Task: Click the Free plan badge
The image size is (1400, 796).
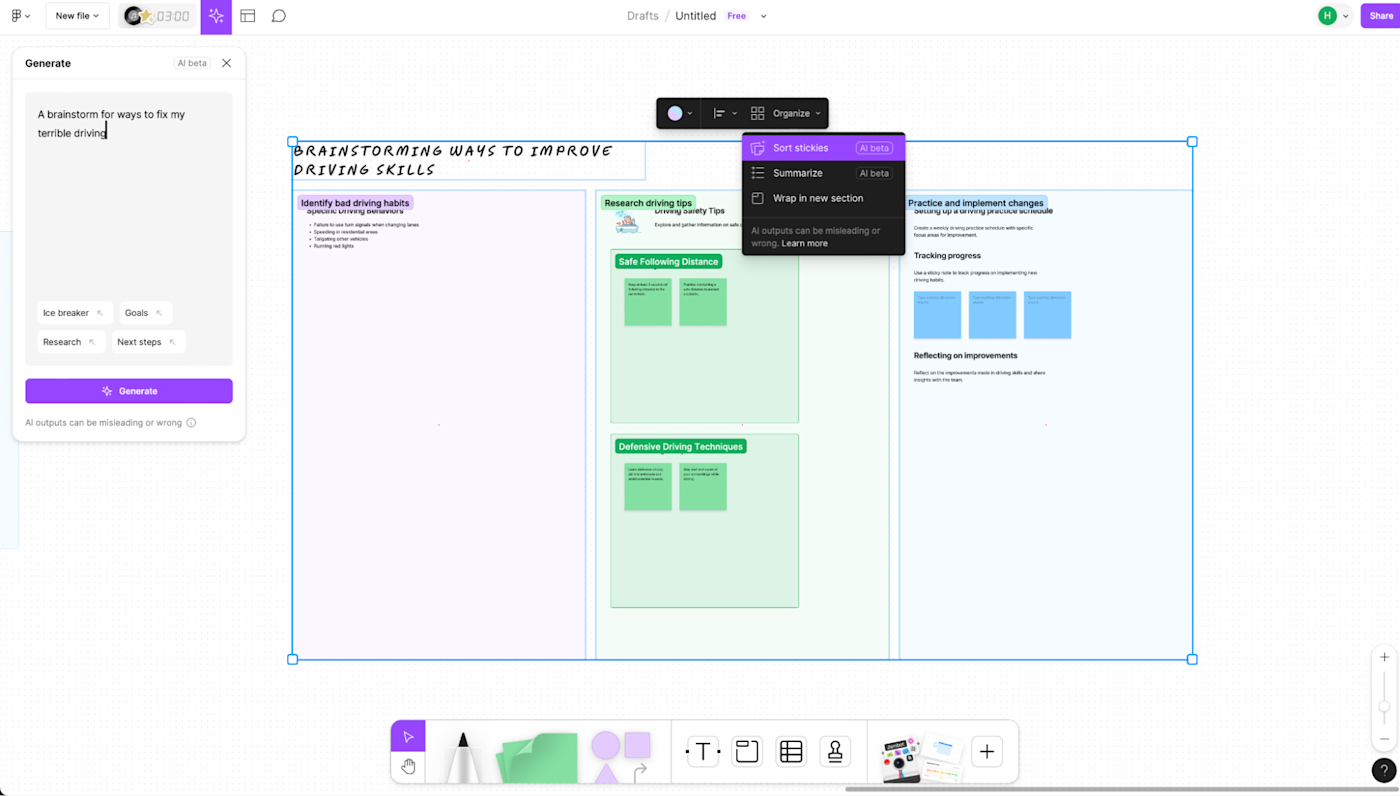Action: (737, 16)
